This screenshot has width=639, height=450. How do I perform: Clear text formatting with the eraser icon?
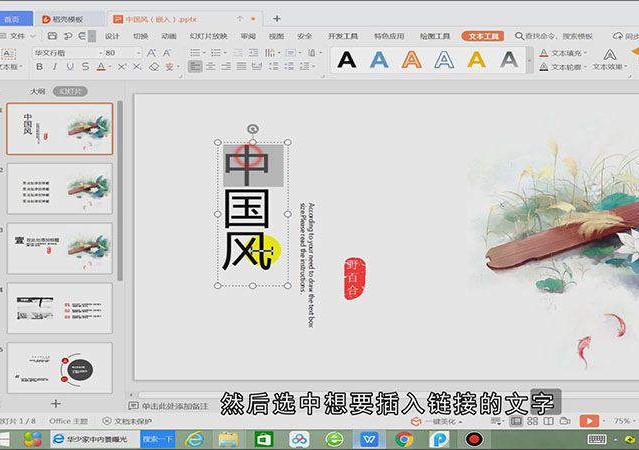pos(154,66)
